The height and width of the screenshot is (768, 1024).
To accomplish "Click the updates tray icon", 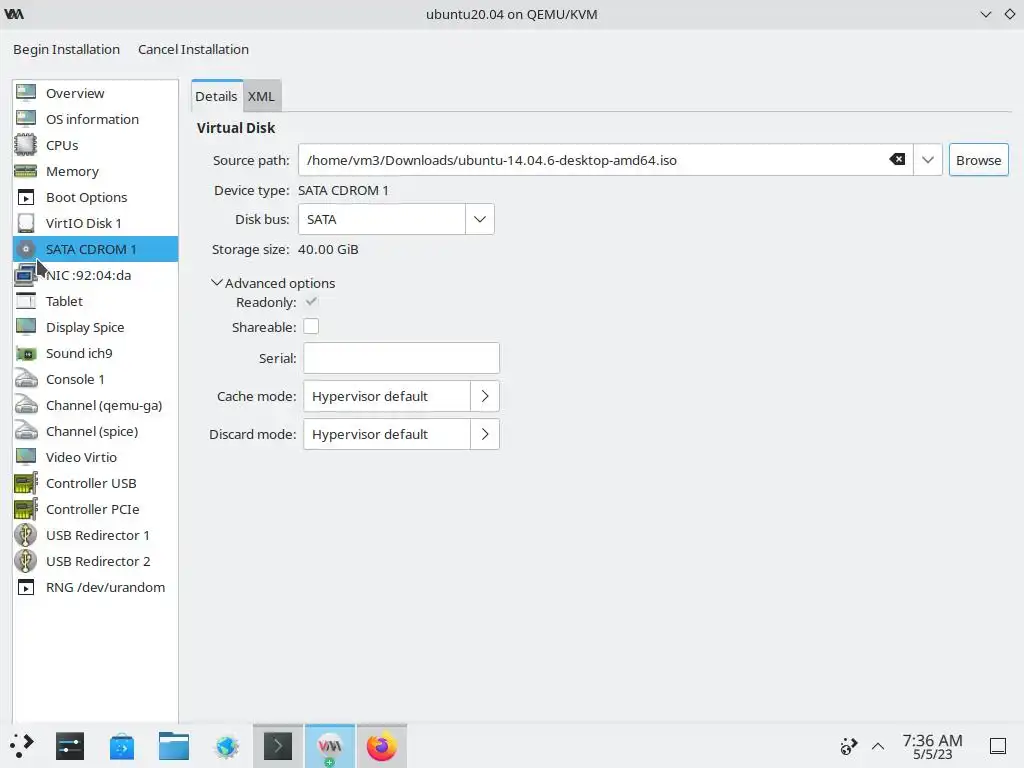I will pos(848,746).
